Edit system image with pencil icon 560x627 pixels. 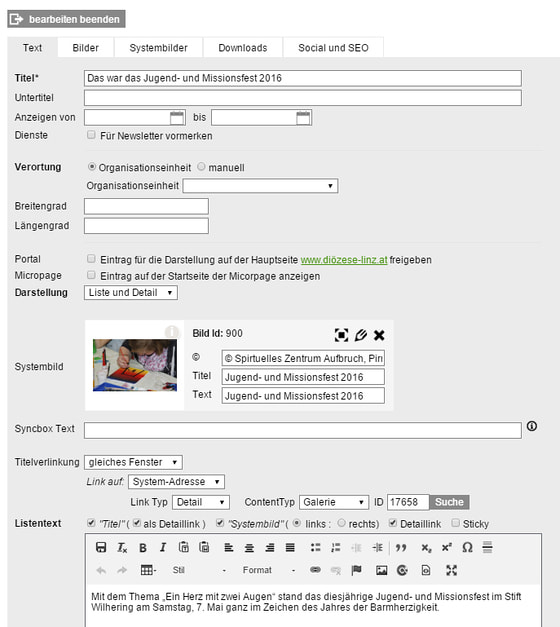pos(360,335)
